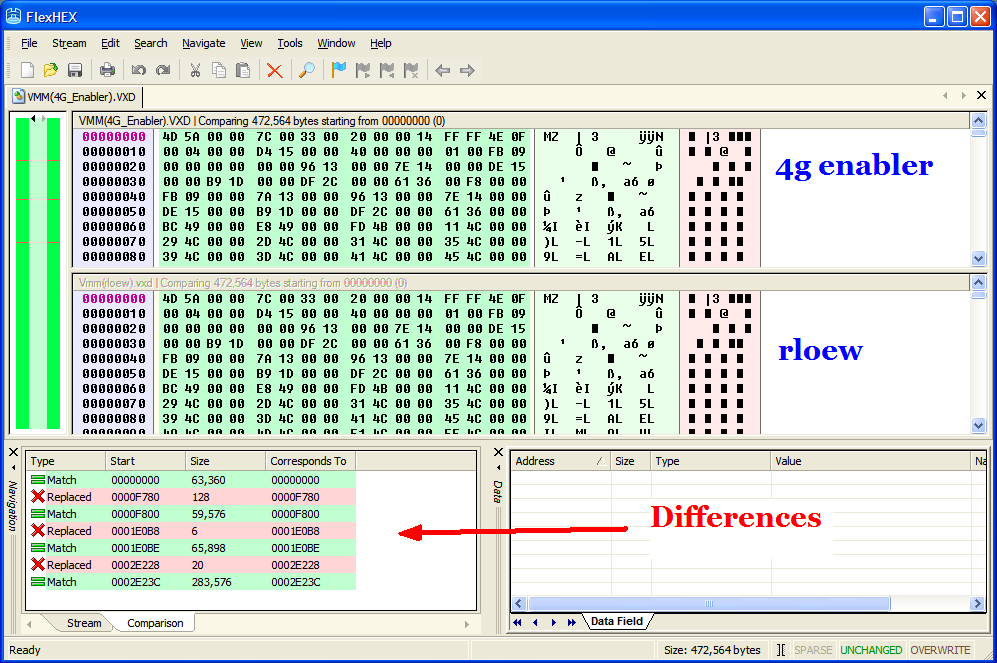
Task: Open the File menu
Action: (x=29, y=43)
